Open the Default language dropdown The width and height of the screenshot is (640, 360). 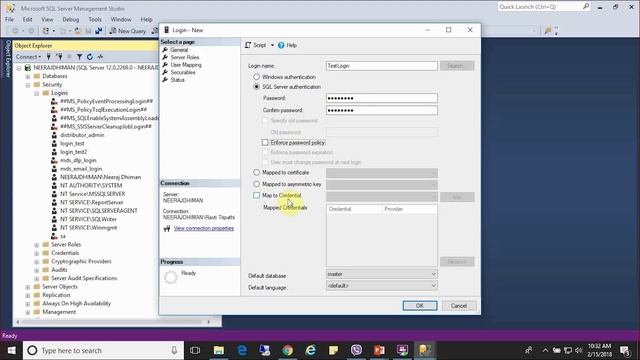(x=382, y=286)
